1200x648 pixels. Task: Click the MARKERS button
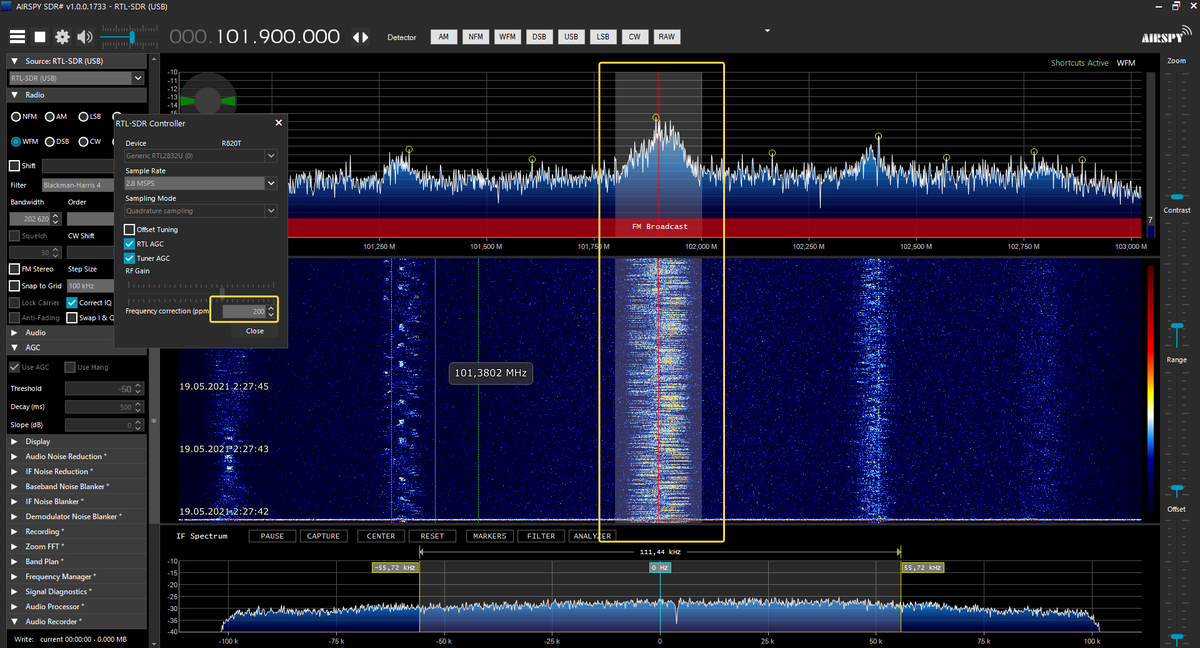pos(489,536)
